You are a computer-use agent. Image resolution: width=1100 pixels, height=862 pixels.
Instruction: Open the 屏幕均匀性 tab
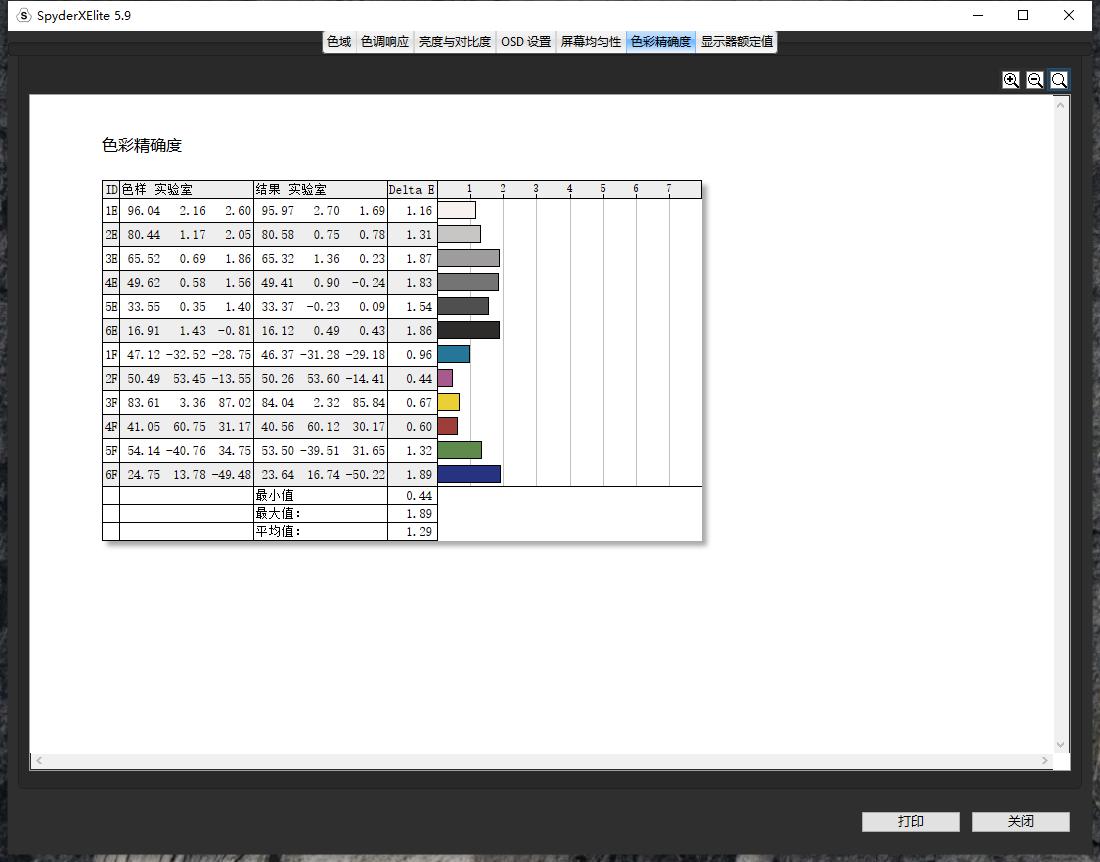pyautogui.click(x=591, y=42)
